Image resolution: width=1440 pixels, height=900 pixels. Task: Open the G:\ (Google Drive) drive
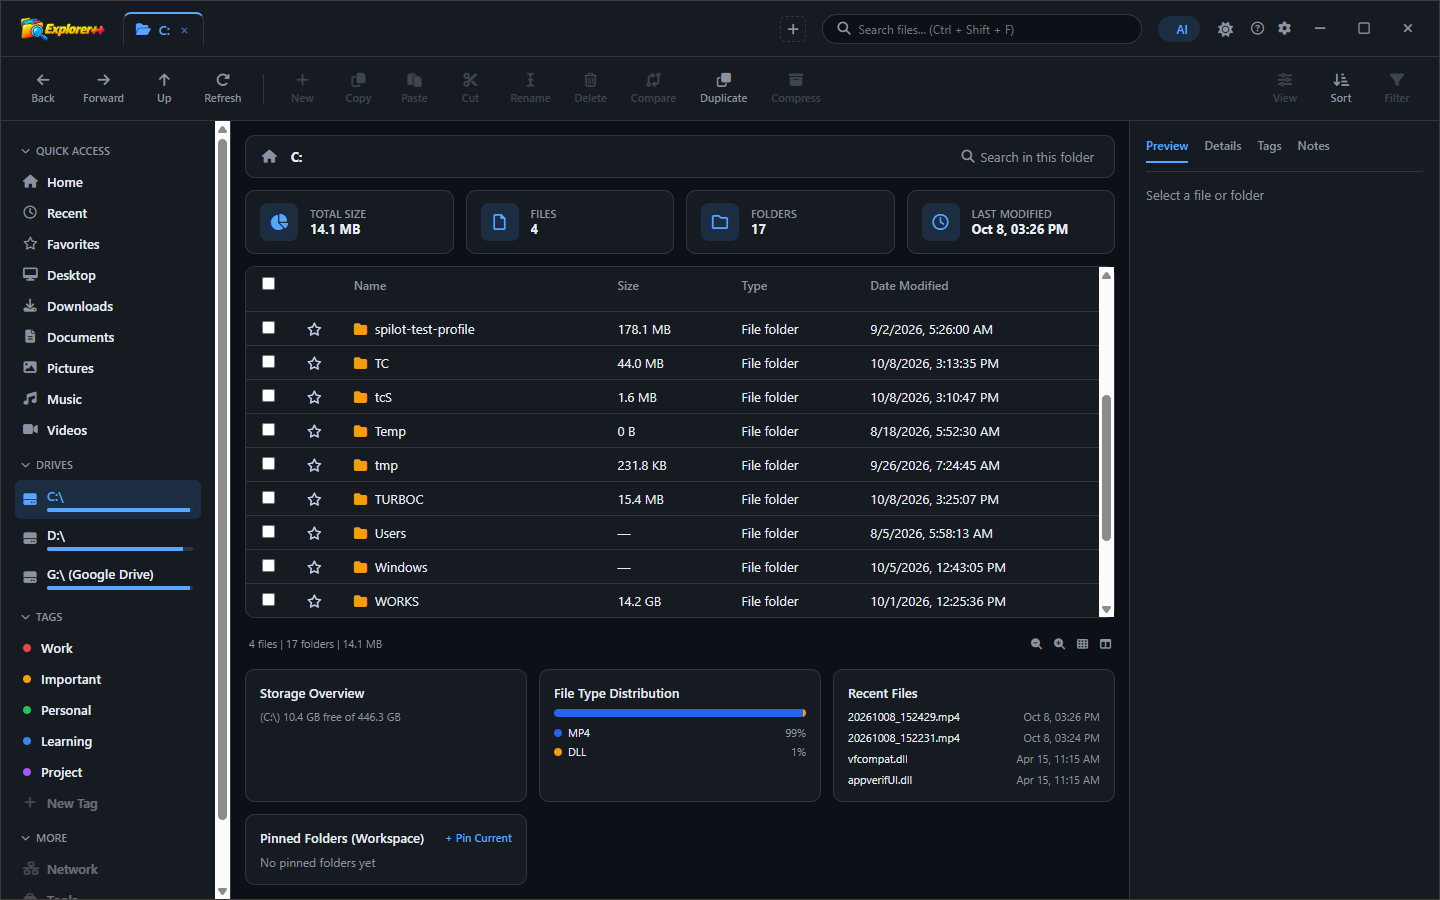[x=108, y=576]
